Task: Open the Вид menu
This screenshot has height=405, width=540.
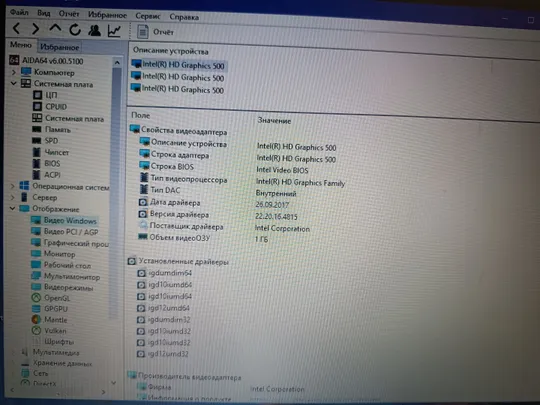Action: tap(44, 13)
